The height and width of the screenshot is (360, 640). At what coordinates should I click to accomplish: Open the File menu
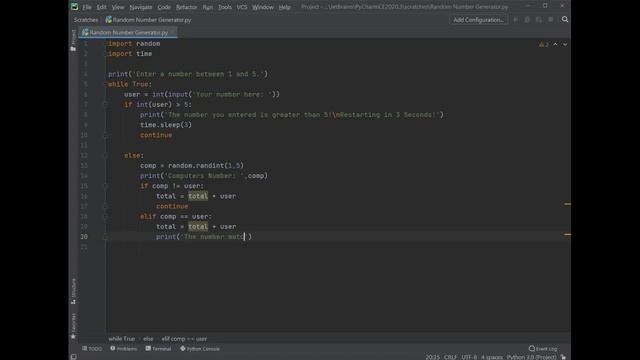pyautogui.click(x=87, y=7)
